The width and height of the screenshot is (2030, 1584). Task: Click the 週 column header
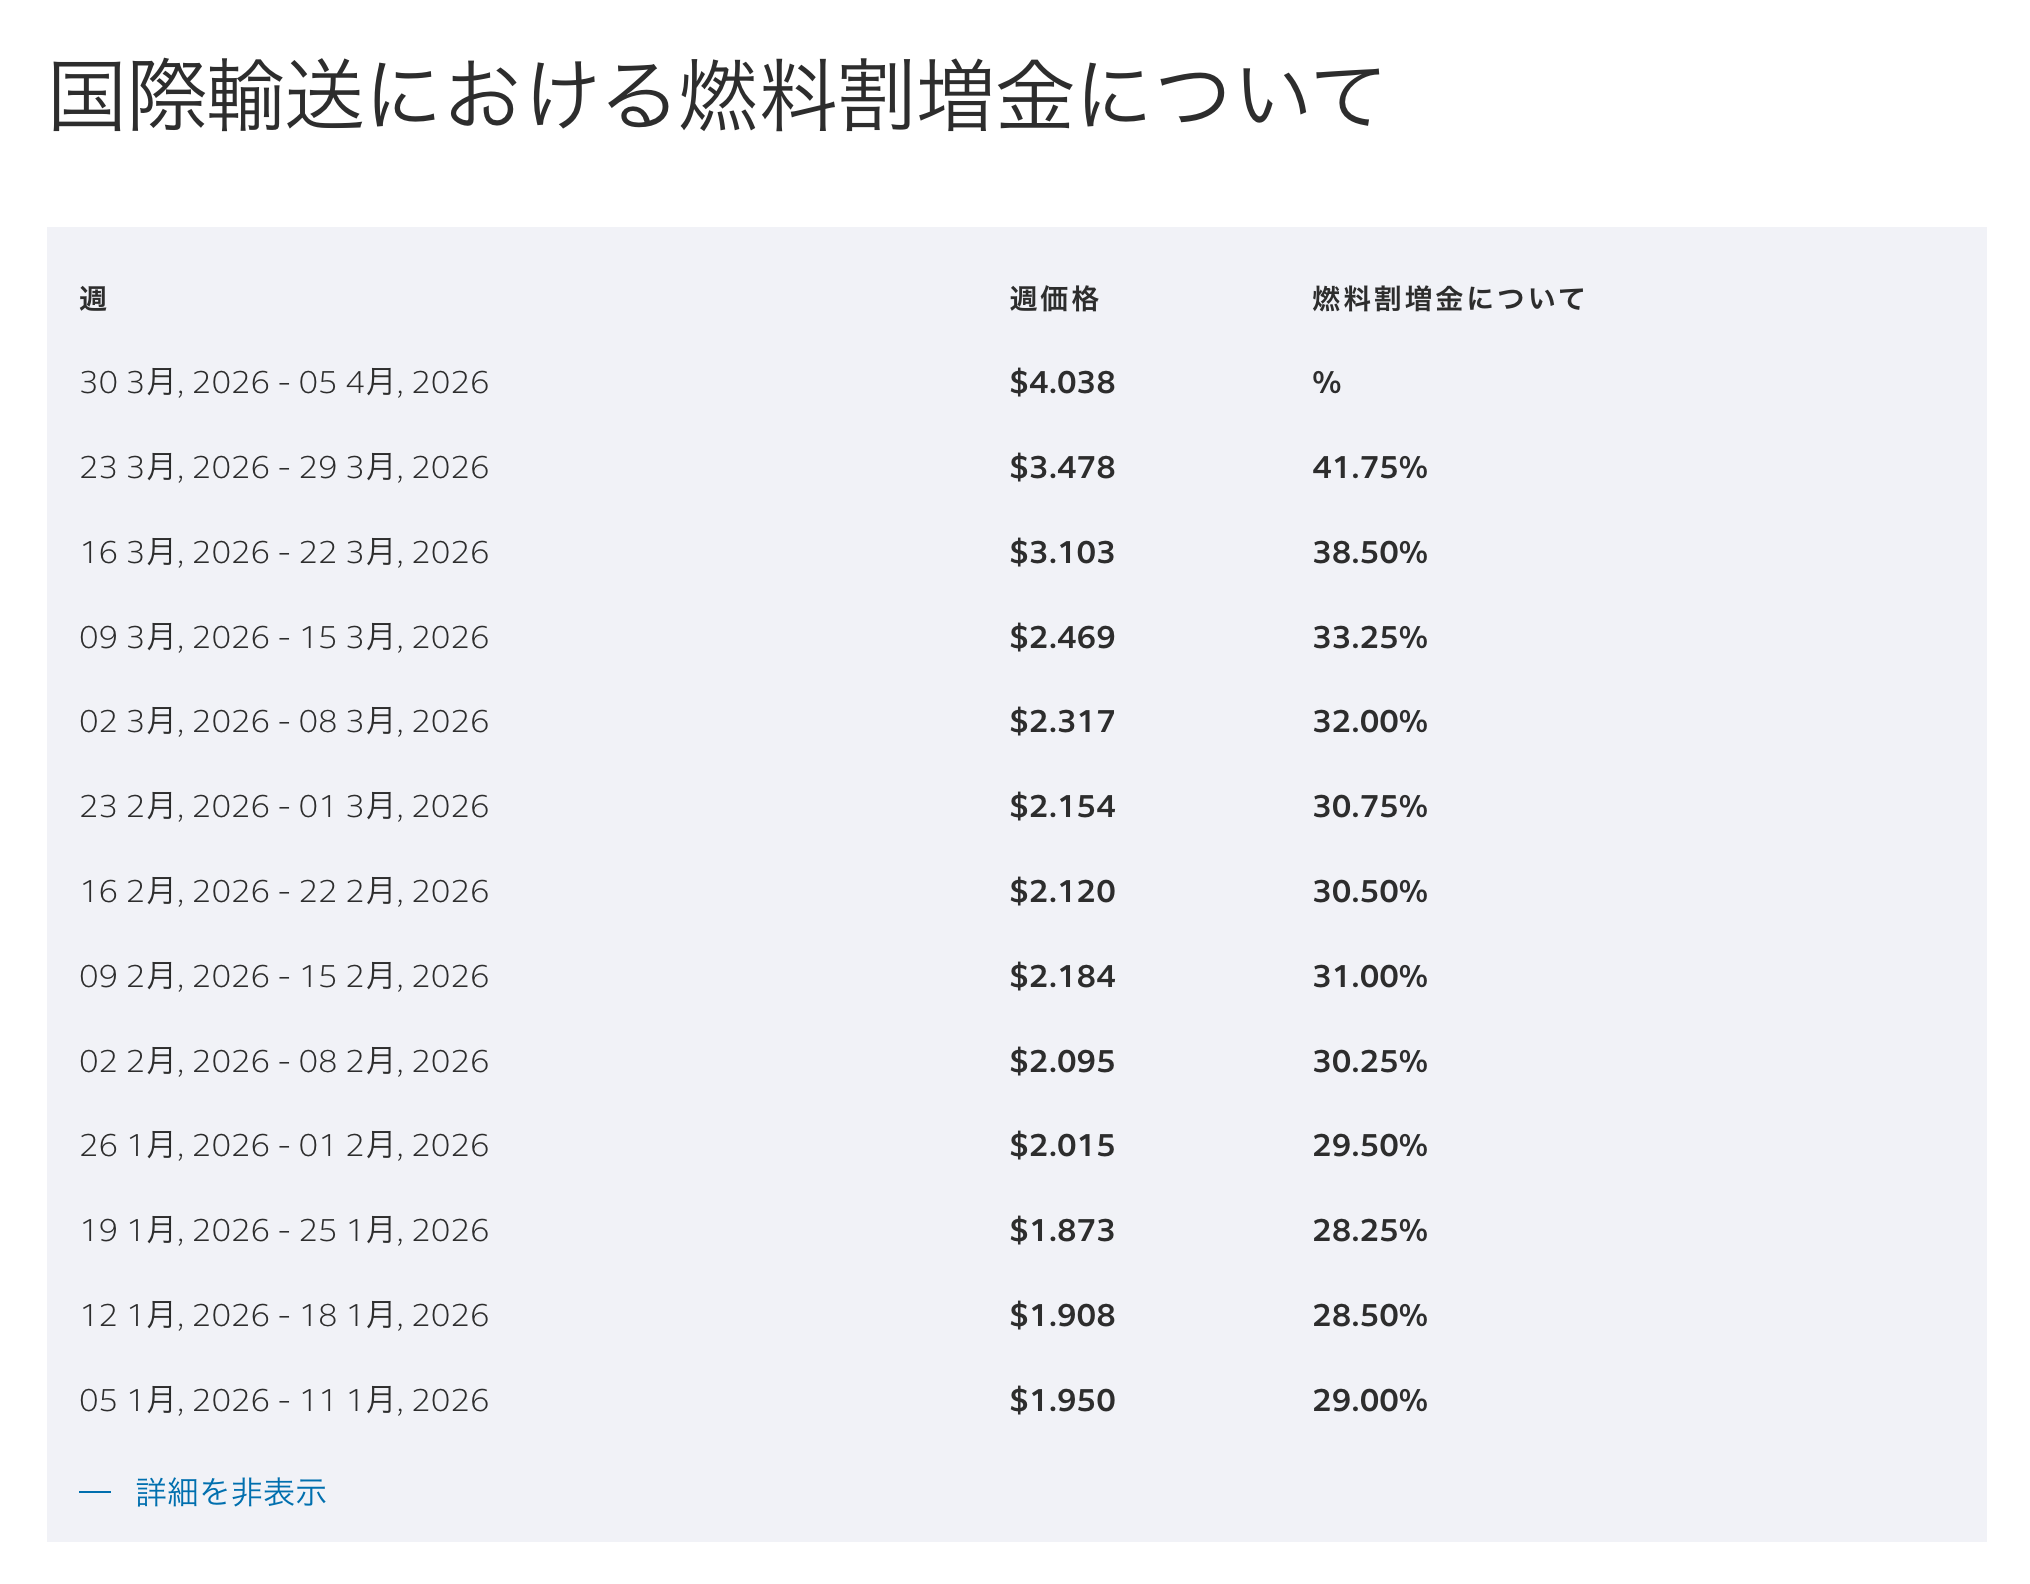(93, 299)
